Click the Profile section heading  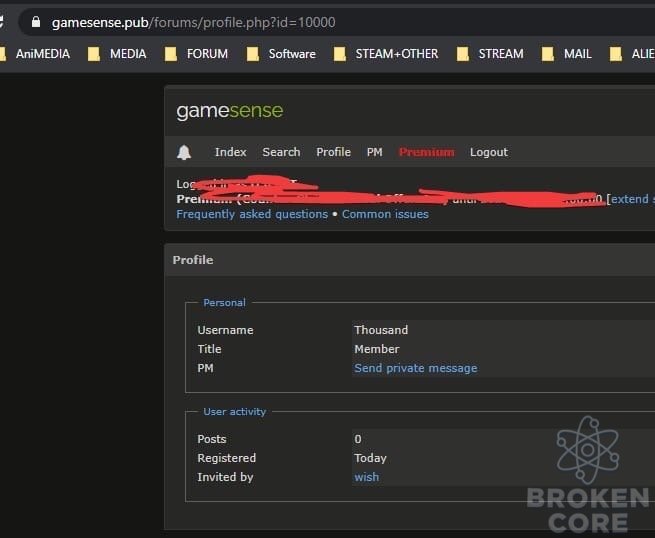[x=193, y=260]
